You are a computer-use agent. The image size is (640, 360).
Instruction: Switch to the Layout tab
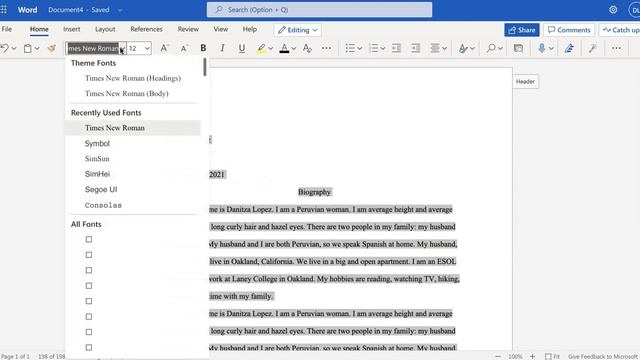click(x=105, y=29)
